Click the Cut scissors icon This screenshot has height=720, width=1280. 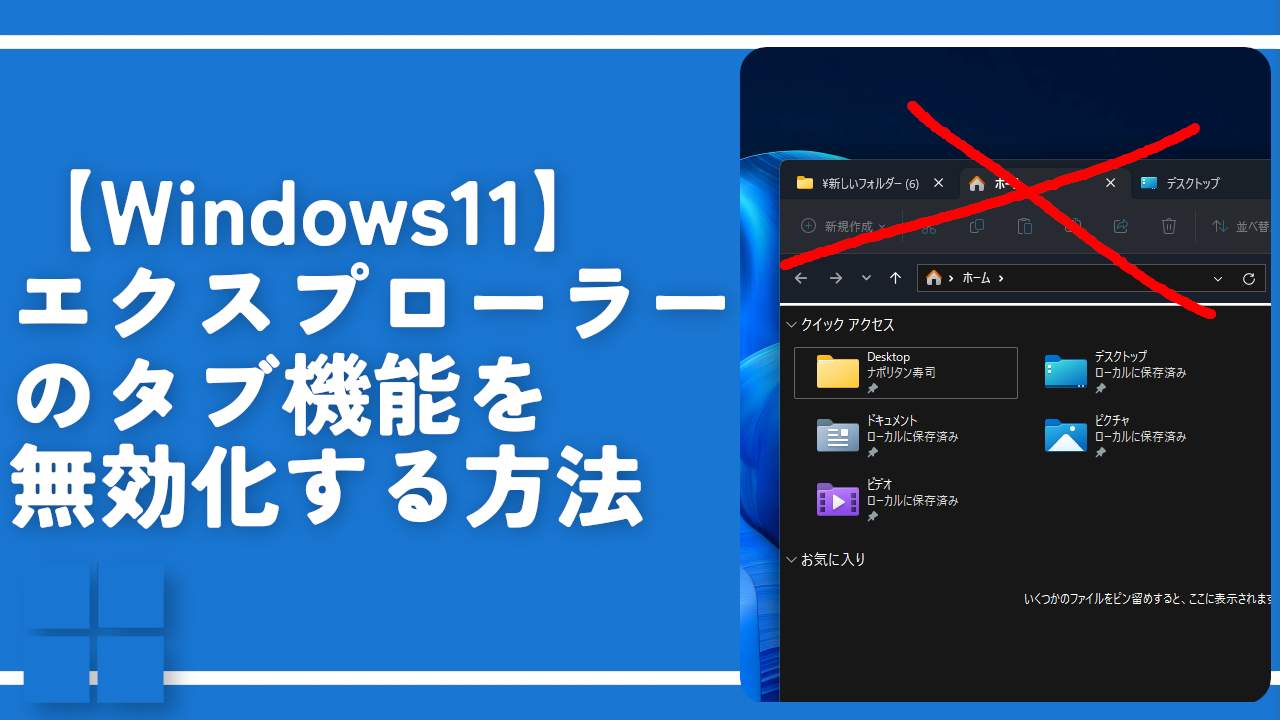pos(929,227)
